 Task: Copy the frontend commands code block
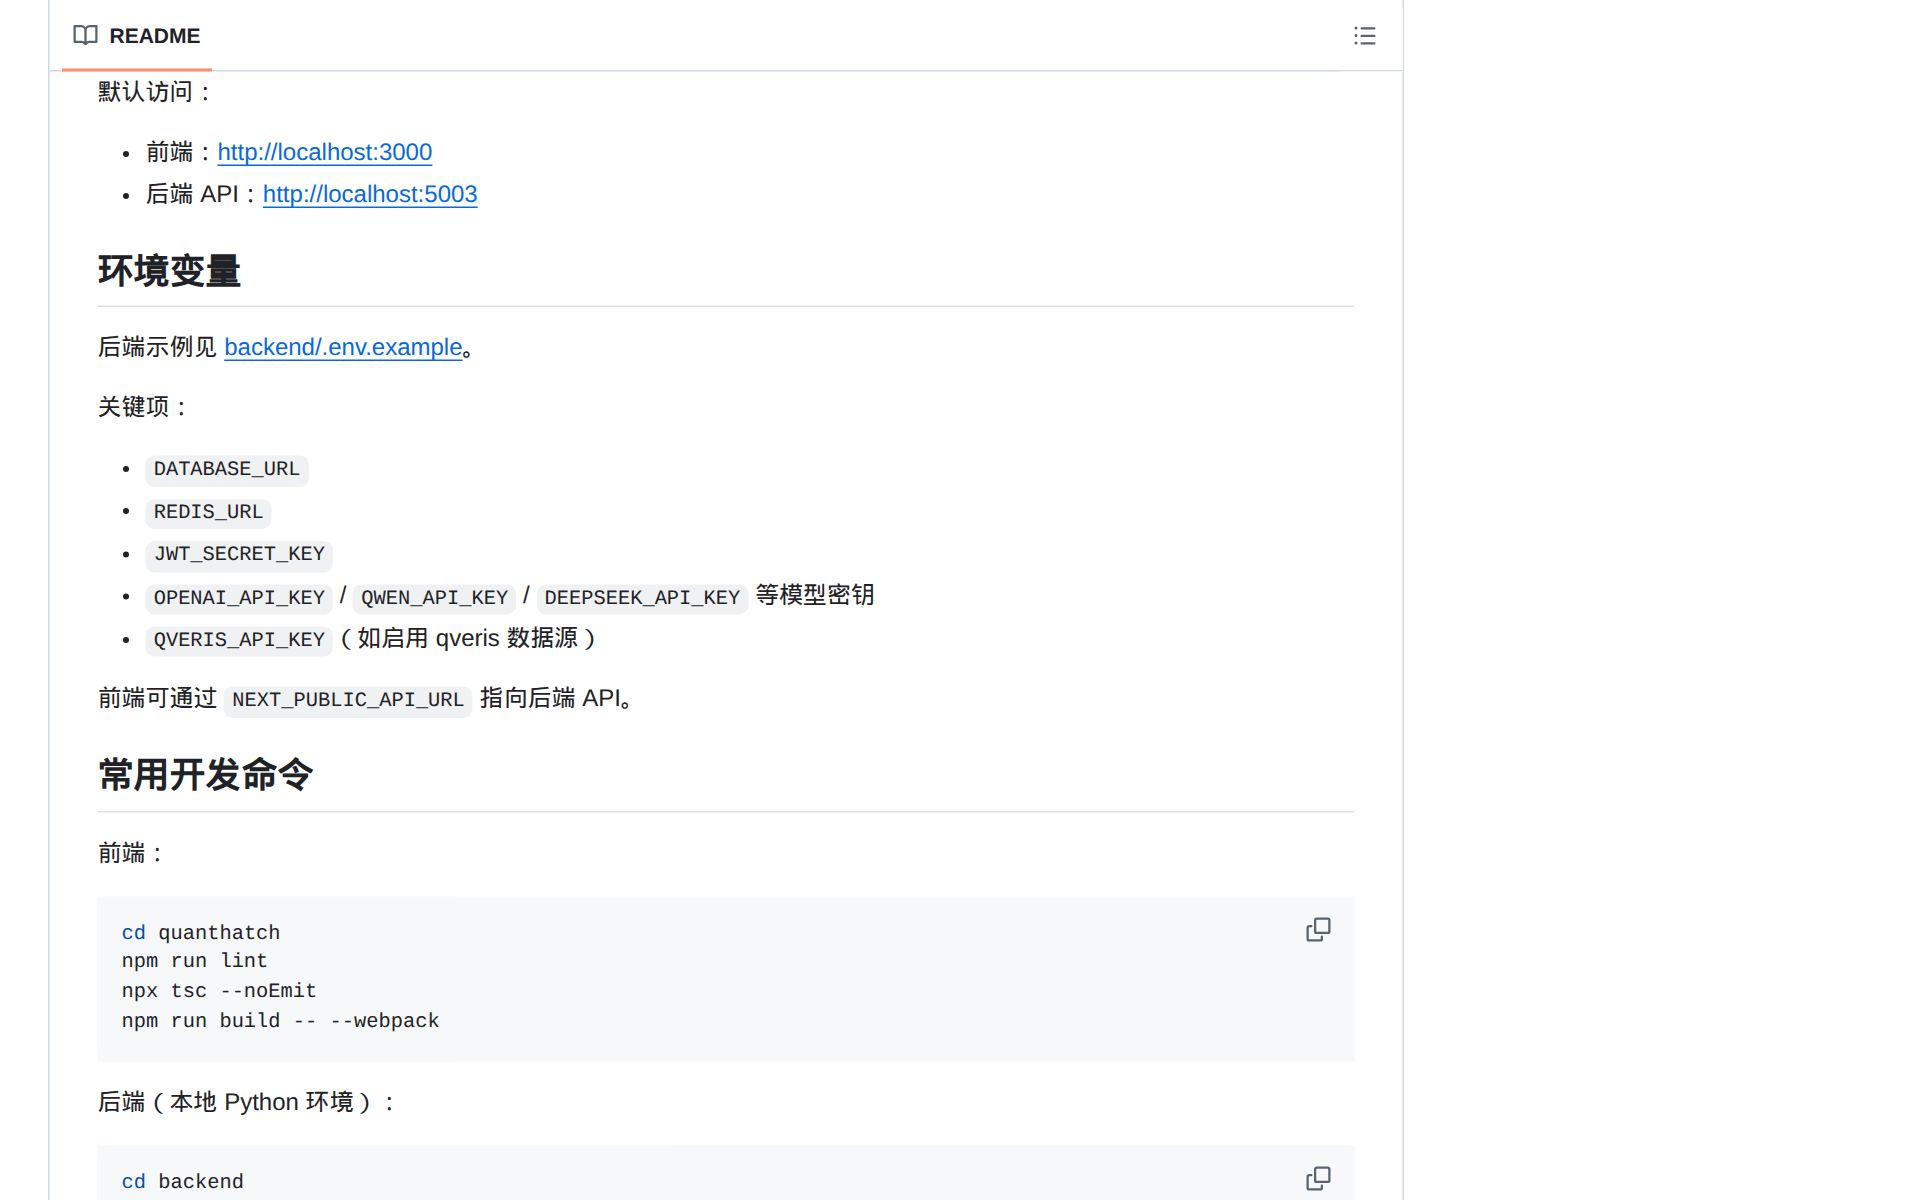coord(1318,929)
